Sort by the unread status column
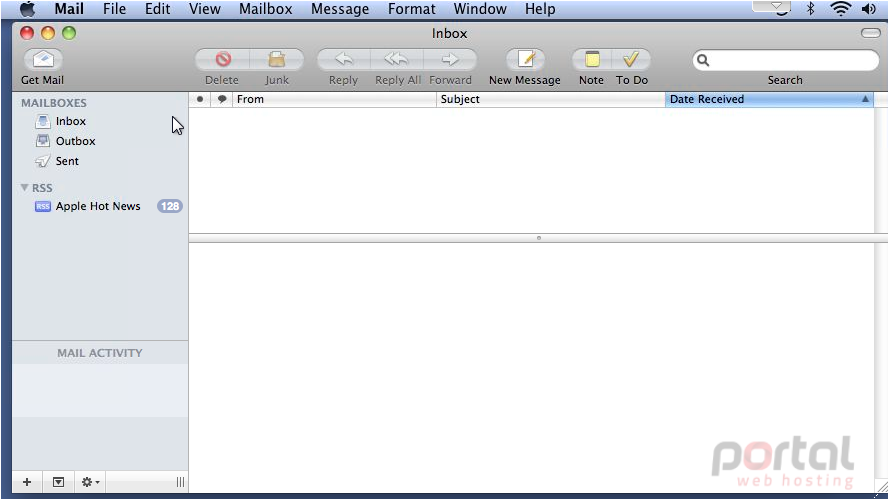The height and width of the screenshot is (500, 889). [x=200, y=99]
